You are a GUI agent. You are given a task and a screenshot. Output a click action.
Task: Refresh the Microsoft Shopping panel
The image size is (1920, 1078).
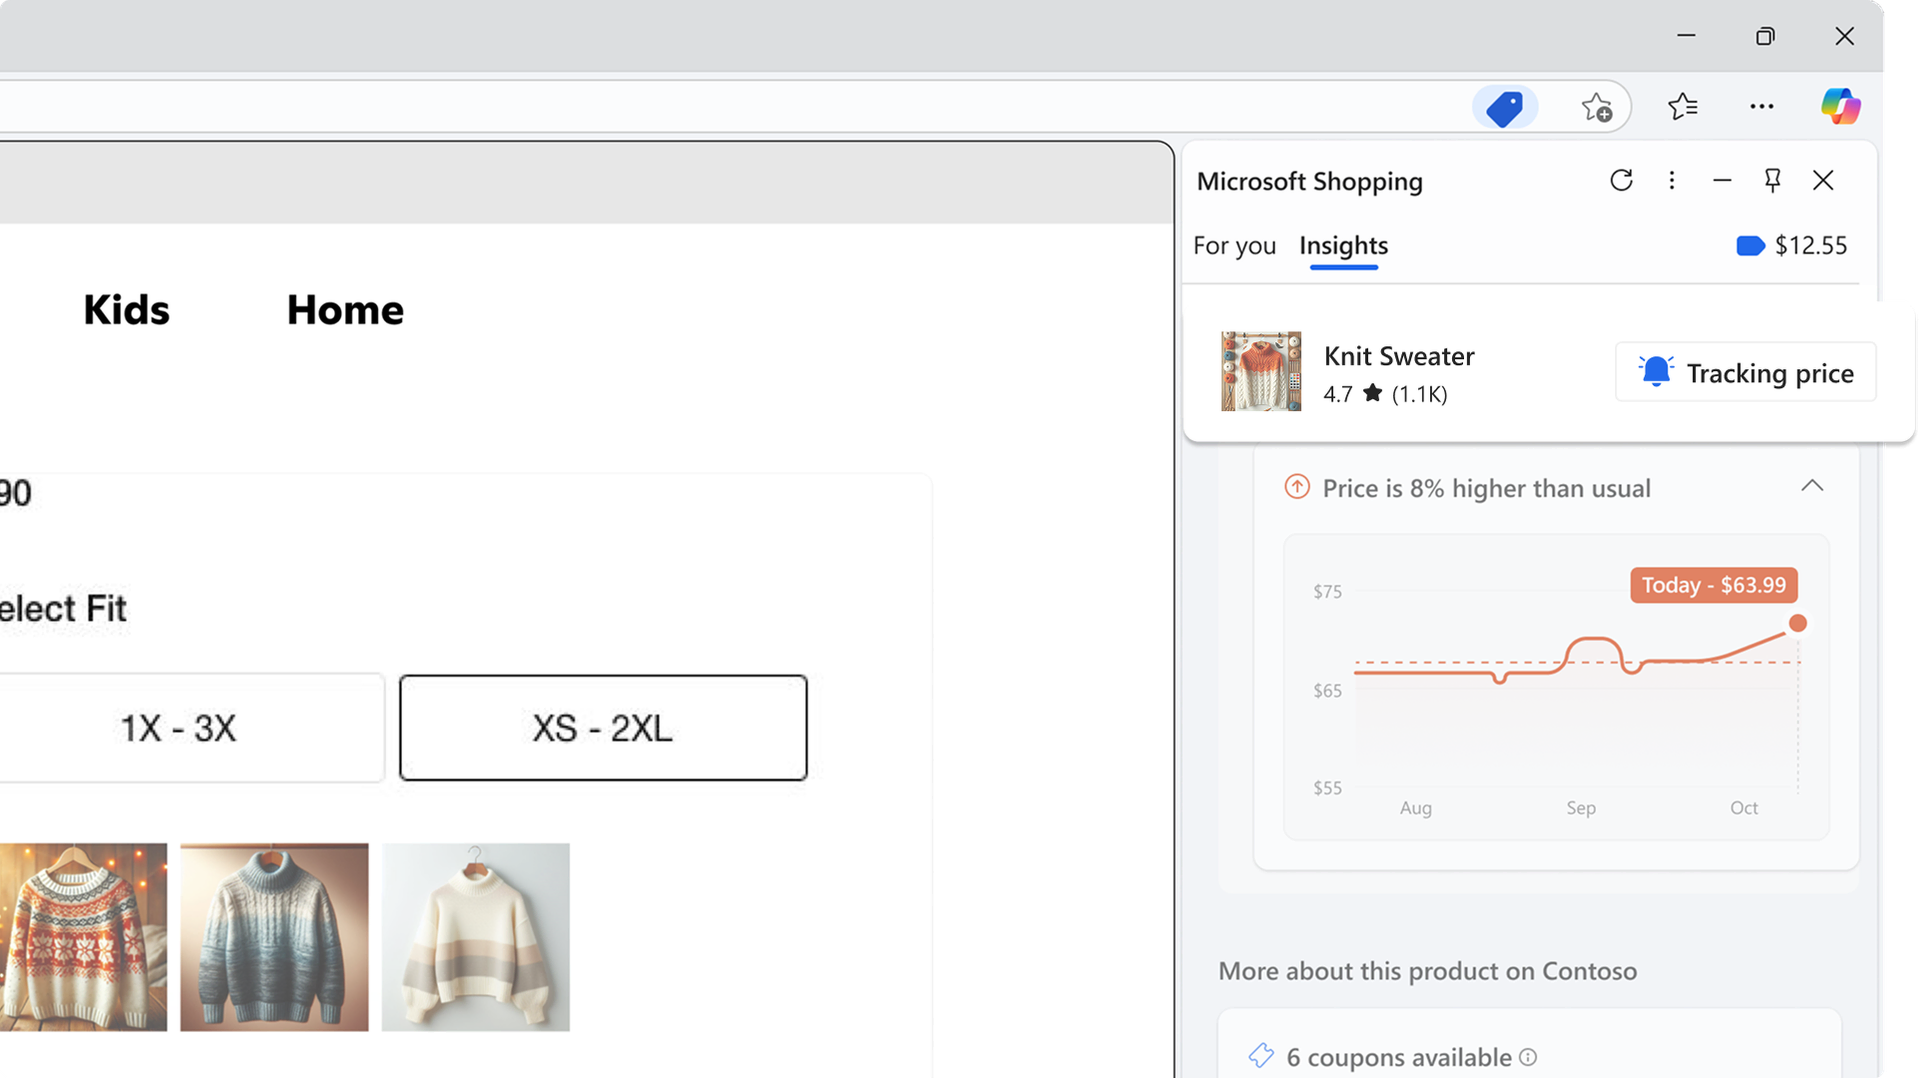coord(1621,180)
